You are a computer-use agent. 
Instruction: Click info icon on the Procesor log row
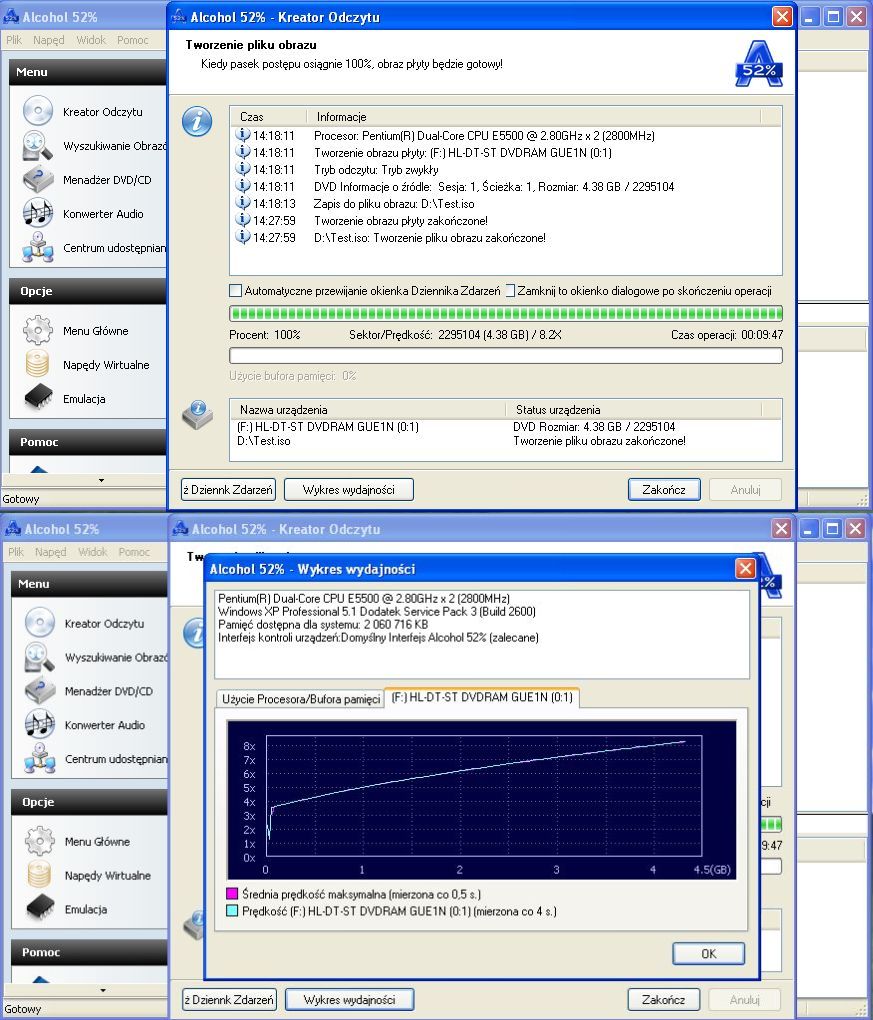point(243,135)
